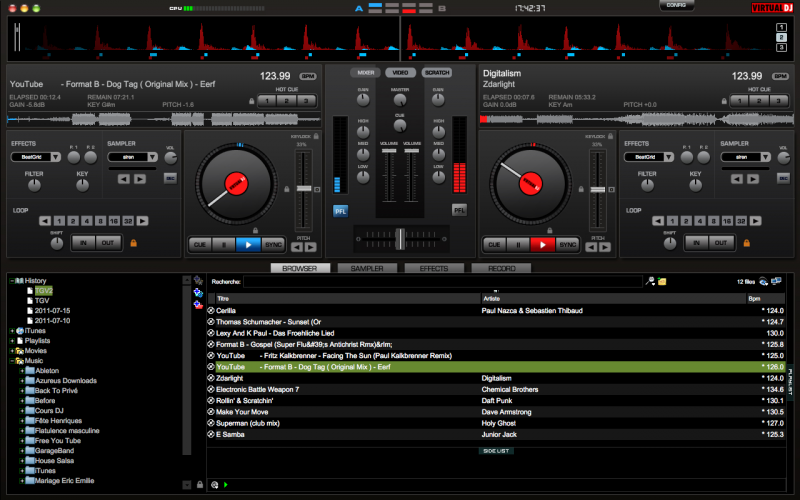
Task: Click REC button in left sampler
Action: (x=170, y=178)
